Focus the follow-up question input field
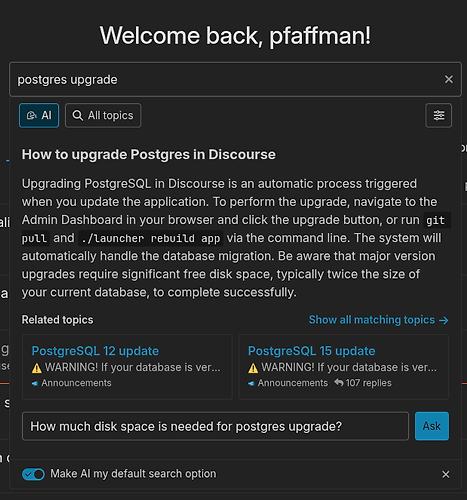The width and height of the screenshot is (467, 500). (x=215, y=426)
